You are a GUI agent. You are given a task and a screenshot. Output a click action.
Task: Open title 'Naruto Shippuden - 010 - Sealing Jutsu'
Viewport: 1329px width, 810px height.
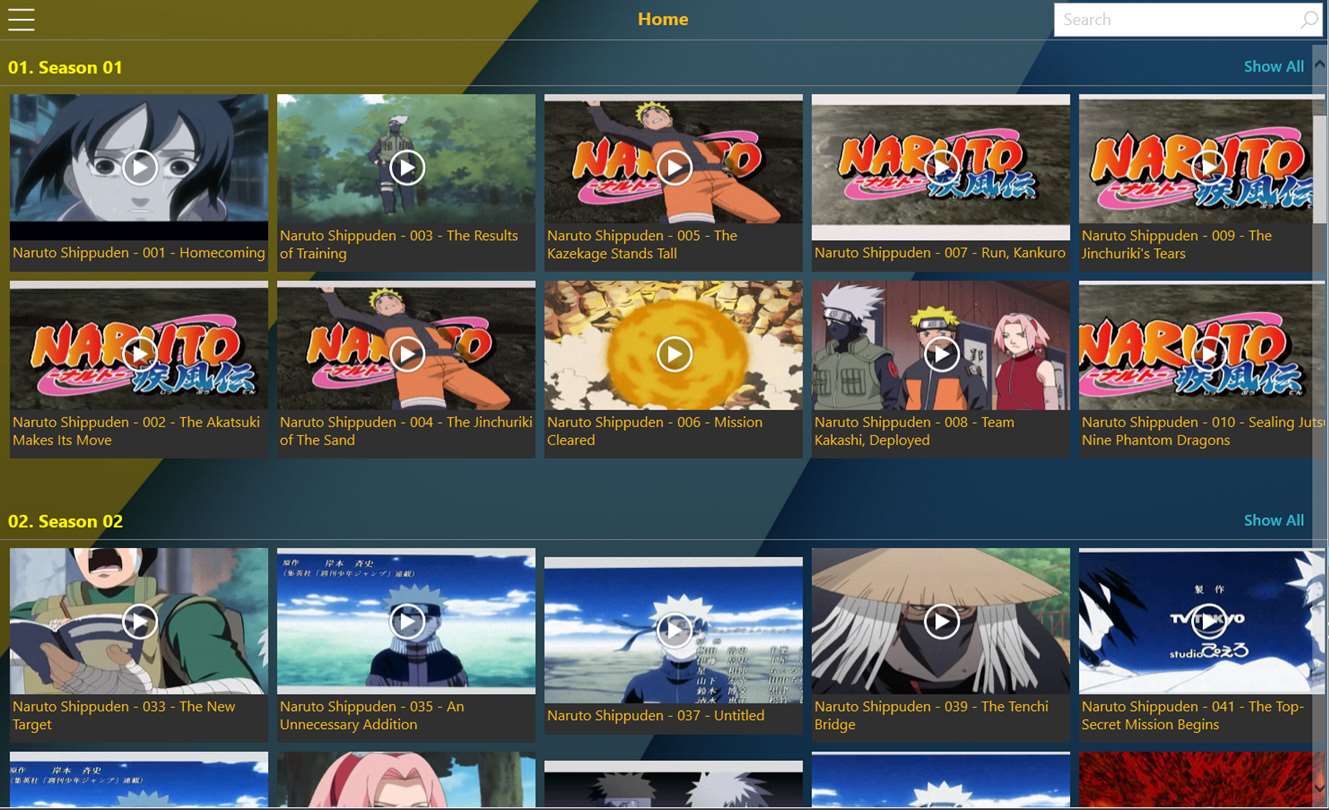(1203, 431)
